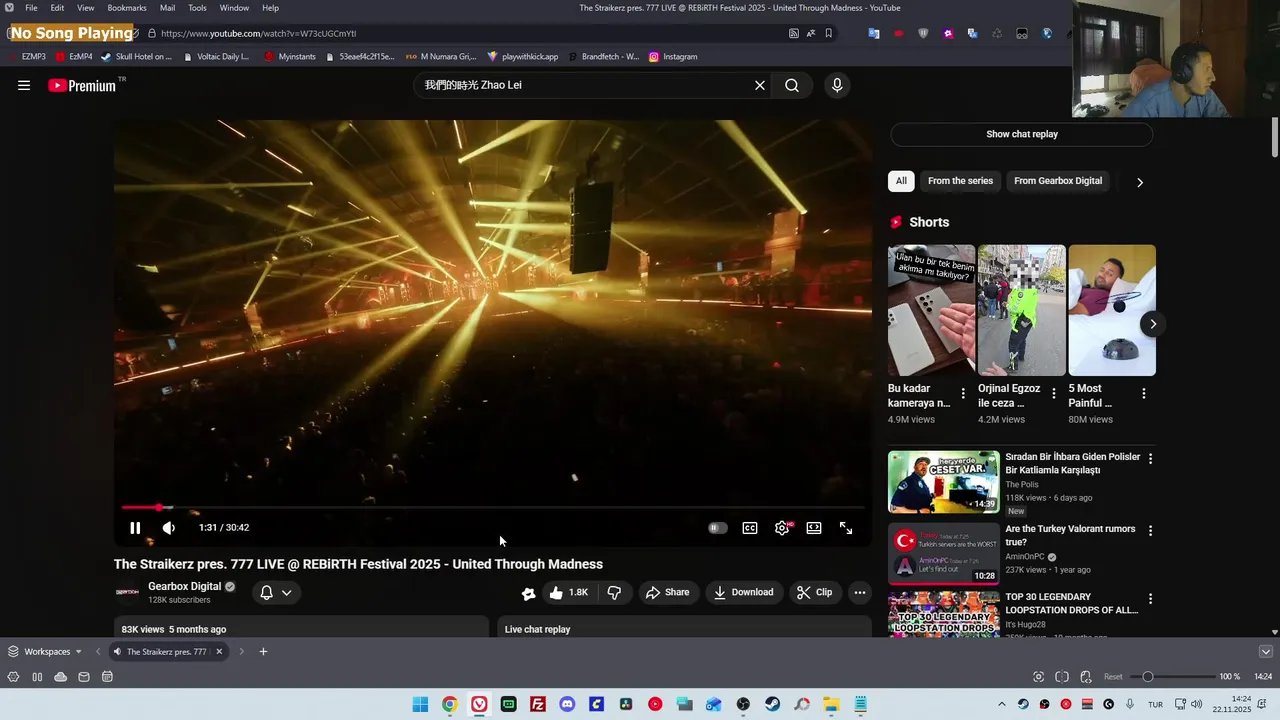Image resolution: width=1280 pixels, height=720 pixels.
Task: Select the From Gearbox Digital chip
Action: (x=1058, y=181)
